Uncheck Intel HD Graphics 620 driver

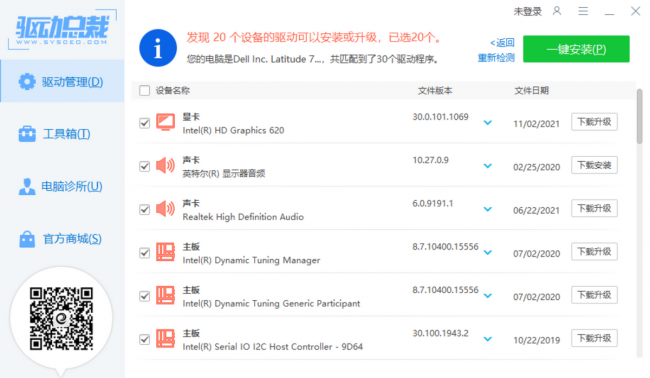pos(144,123)
